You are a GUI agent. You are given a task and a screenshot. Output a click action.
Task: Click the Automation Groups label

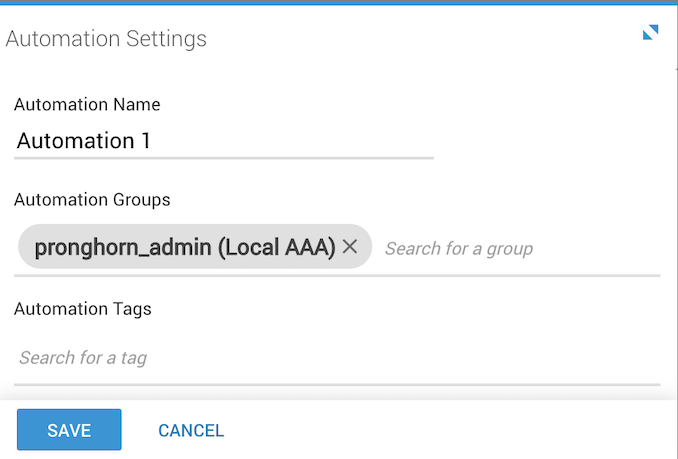point(92,200)
